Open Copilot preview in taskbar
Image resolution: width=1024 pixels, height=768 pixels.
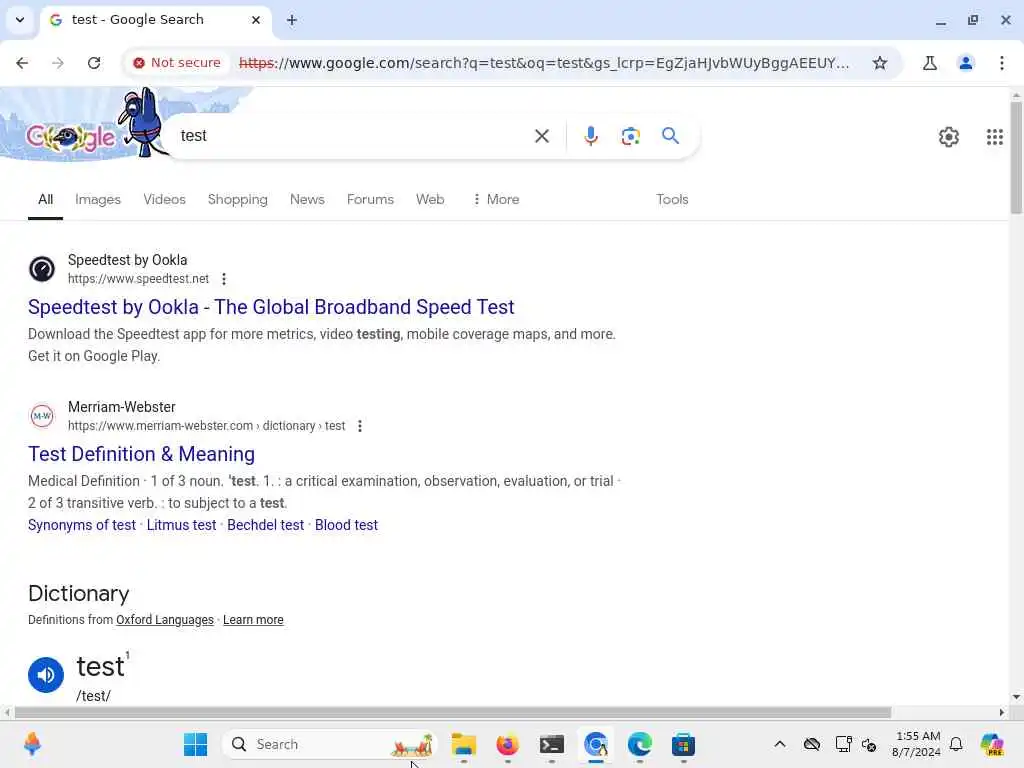pyautogui.click(x=992, y=744)
